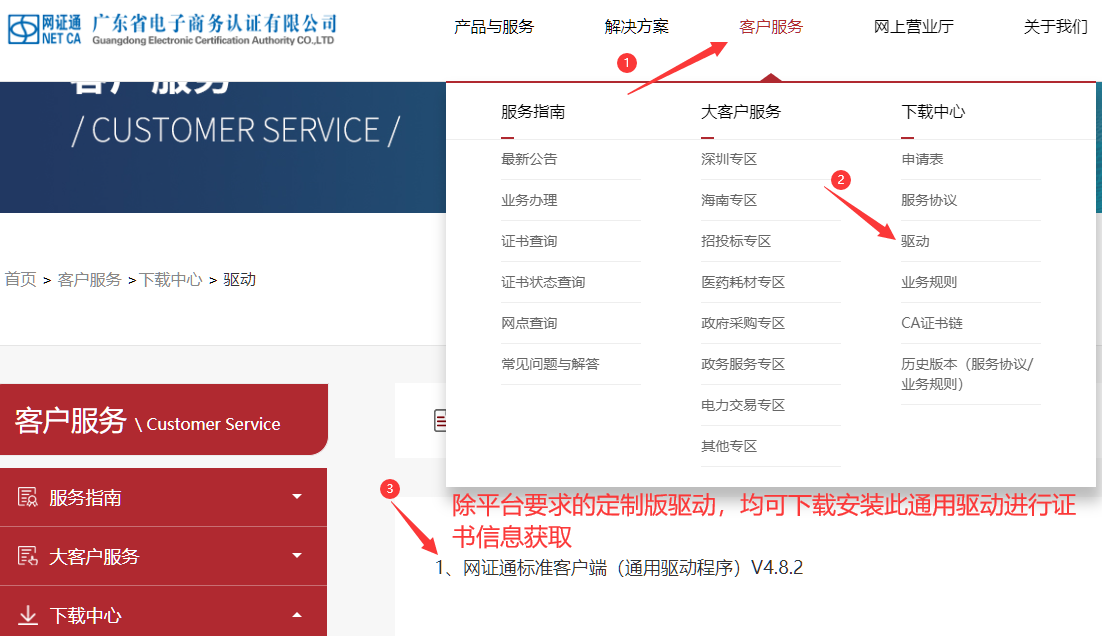This screenshot has height=636, width=1102.
Task: Open 常见问题与解答 page
Action: pos(550,364)
